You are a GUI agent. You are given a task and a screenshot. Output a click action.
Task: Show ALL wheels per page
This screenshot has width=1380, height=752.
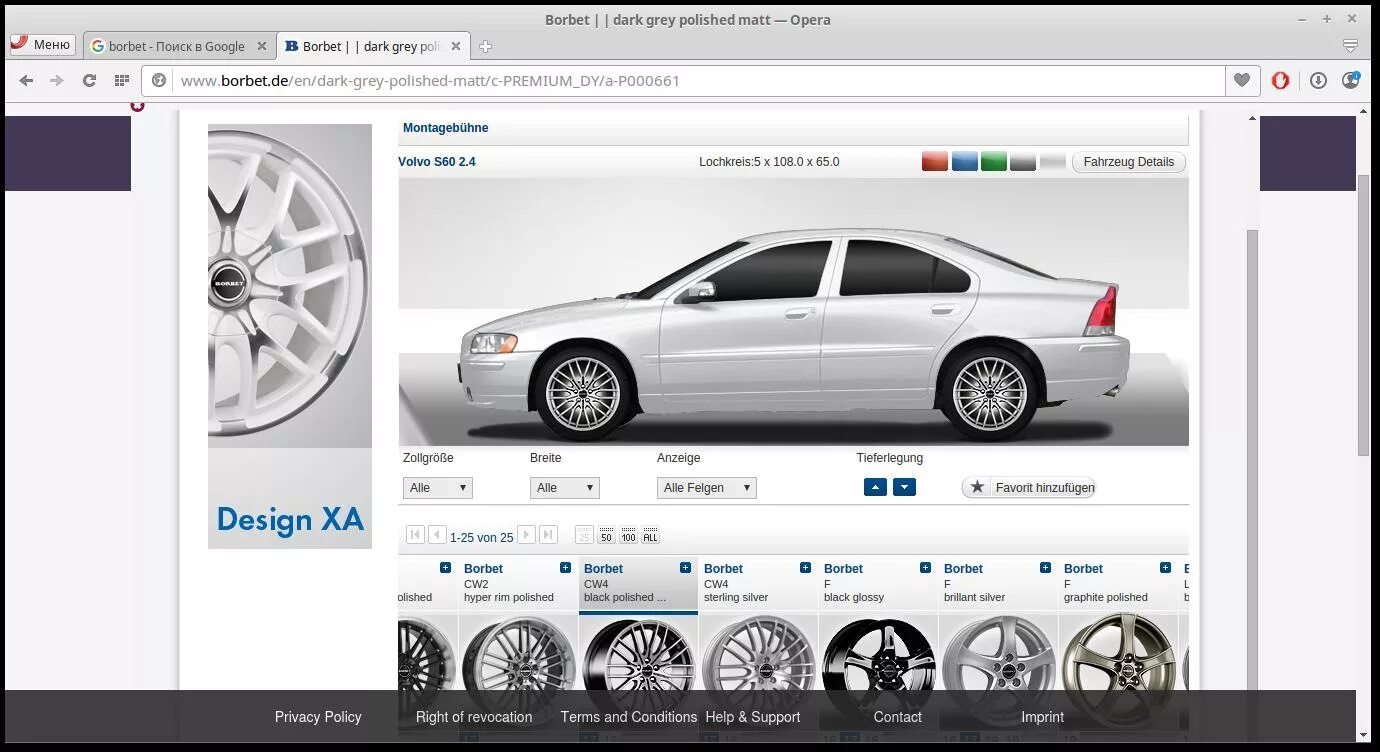click(x=650, y=536)
